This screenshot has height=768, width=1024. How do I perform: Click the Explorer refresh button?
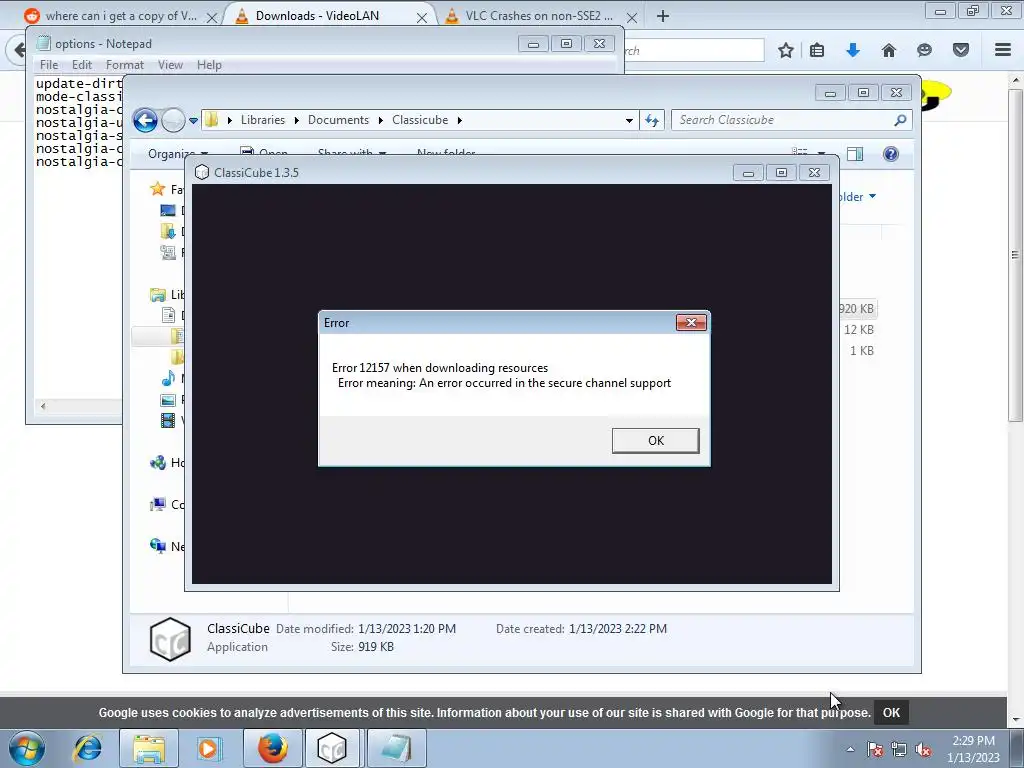(x=652, y=120)
